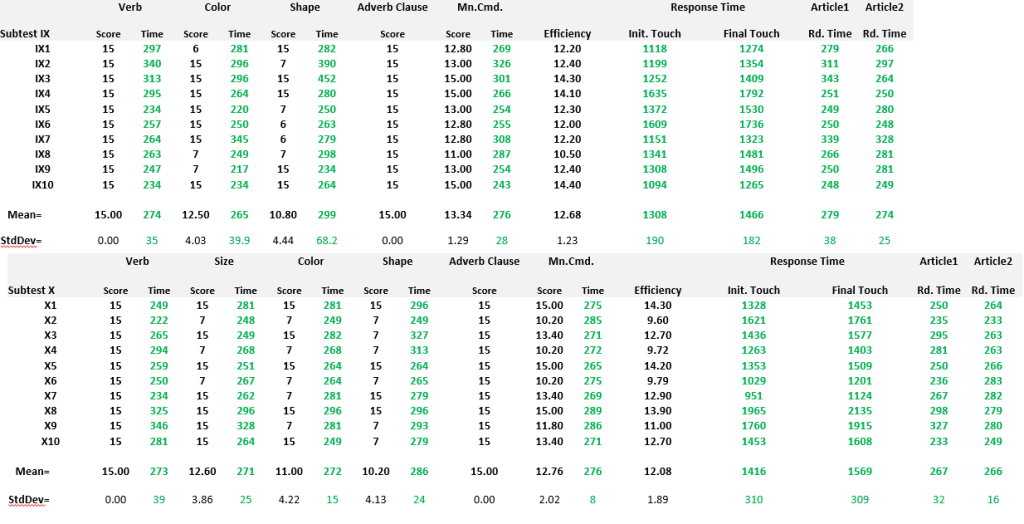Select Final Touch value 1792 in row IX4
This screenshot has height=524, width=1024.
coord(750,94)
